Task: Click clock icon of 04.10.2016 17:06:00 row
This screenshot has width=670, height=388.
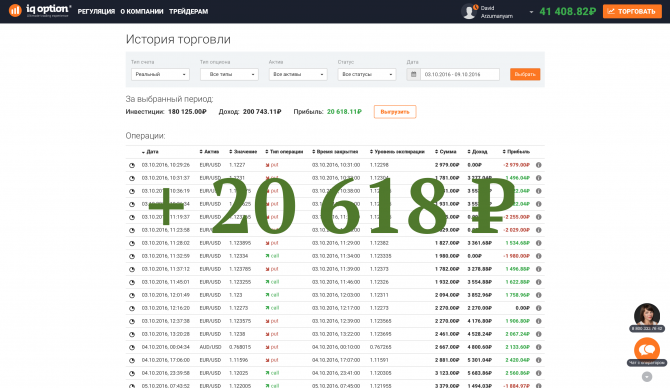Action: pyautogui.click(x=132, y=360)
